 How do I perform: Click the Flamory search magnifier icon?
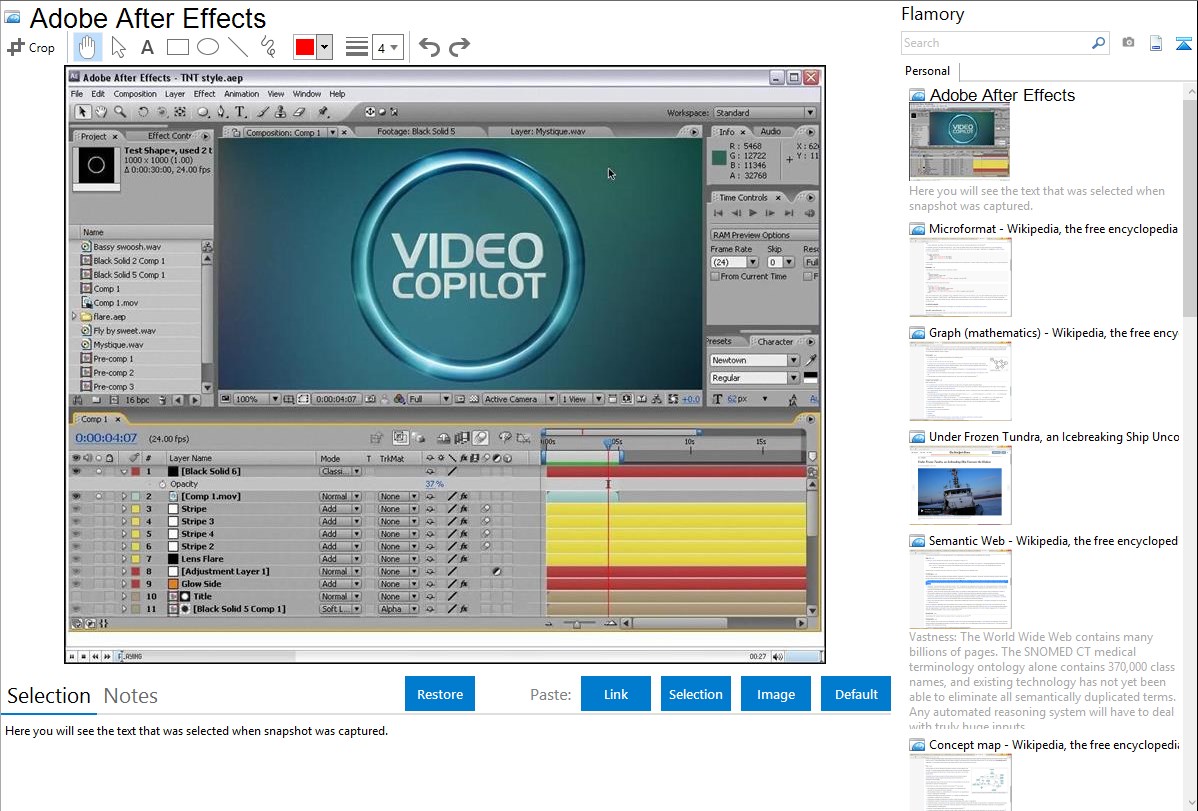point(1098,43)
